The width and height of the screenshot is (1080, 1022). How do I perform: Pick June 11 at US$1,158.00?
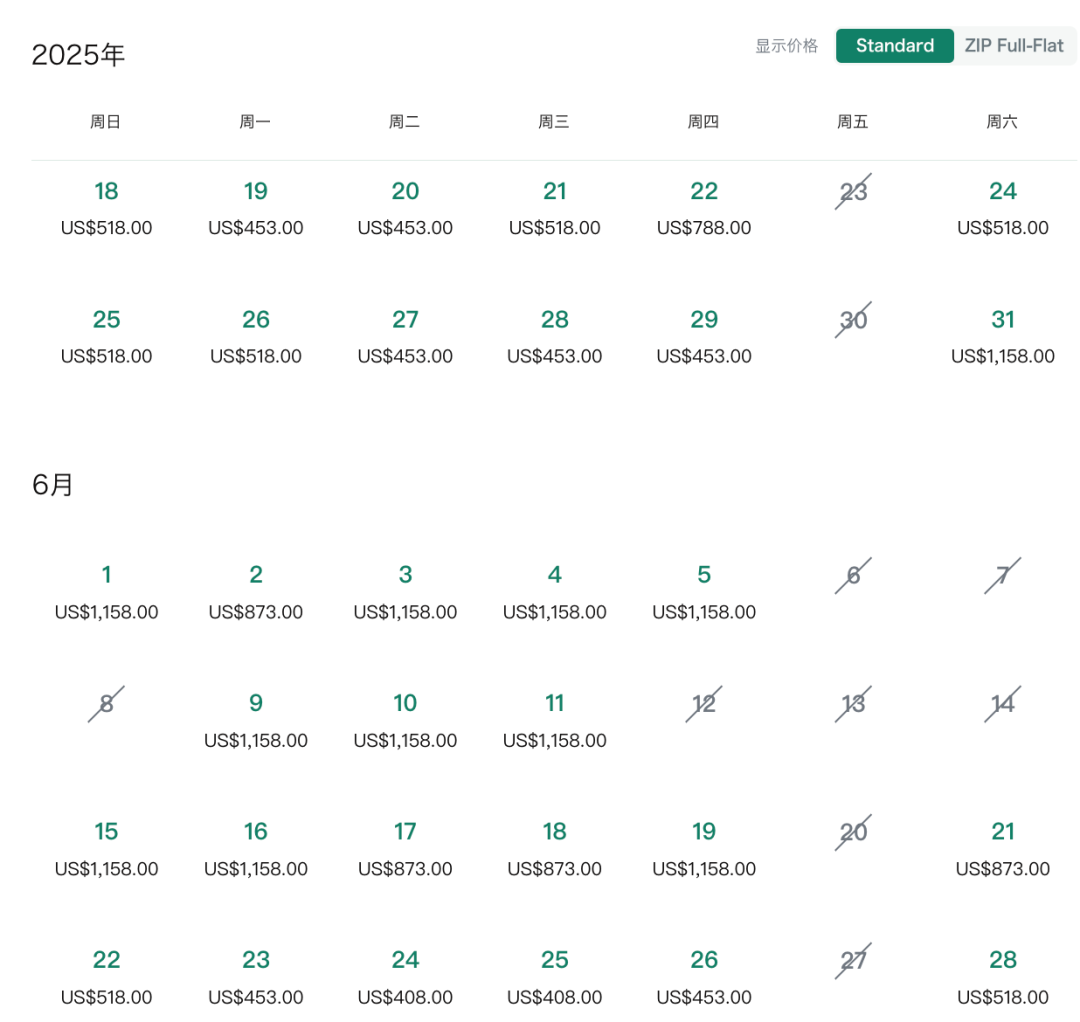point(554,720)
